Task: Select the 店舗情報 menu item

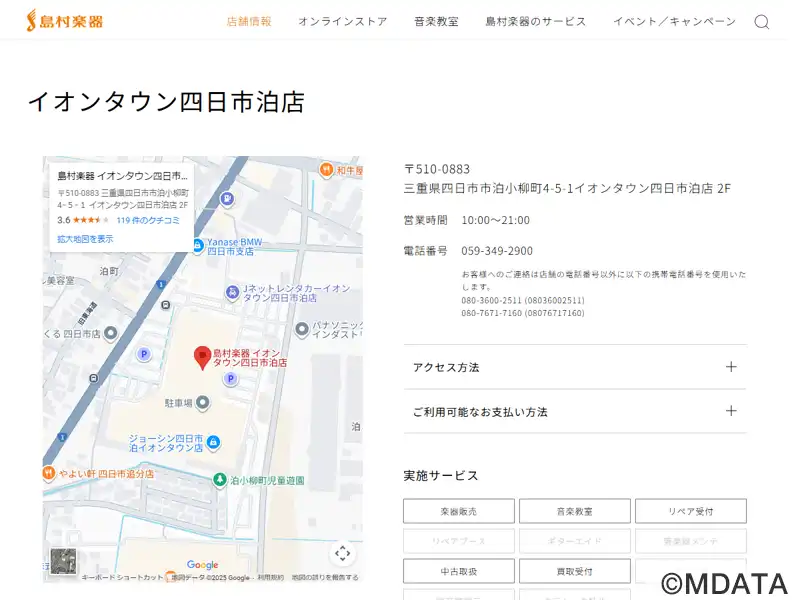Action: pos(249,21)
